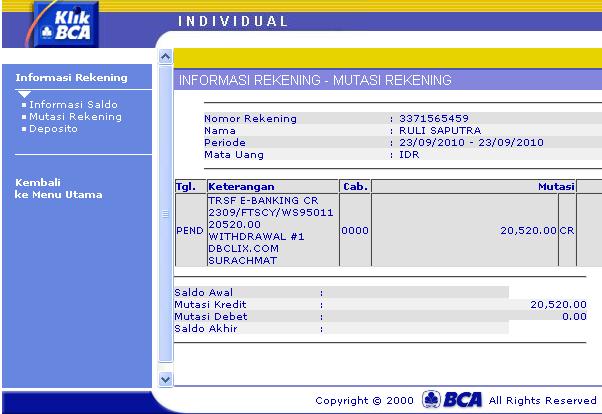This screenshot has width=602, height=414.
Task: Click the Periode label
Action: [x=225, y=142]
